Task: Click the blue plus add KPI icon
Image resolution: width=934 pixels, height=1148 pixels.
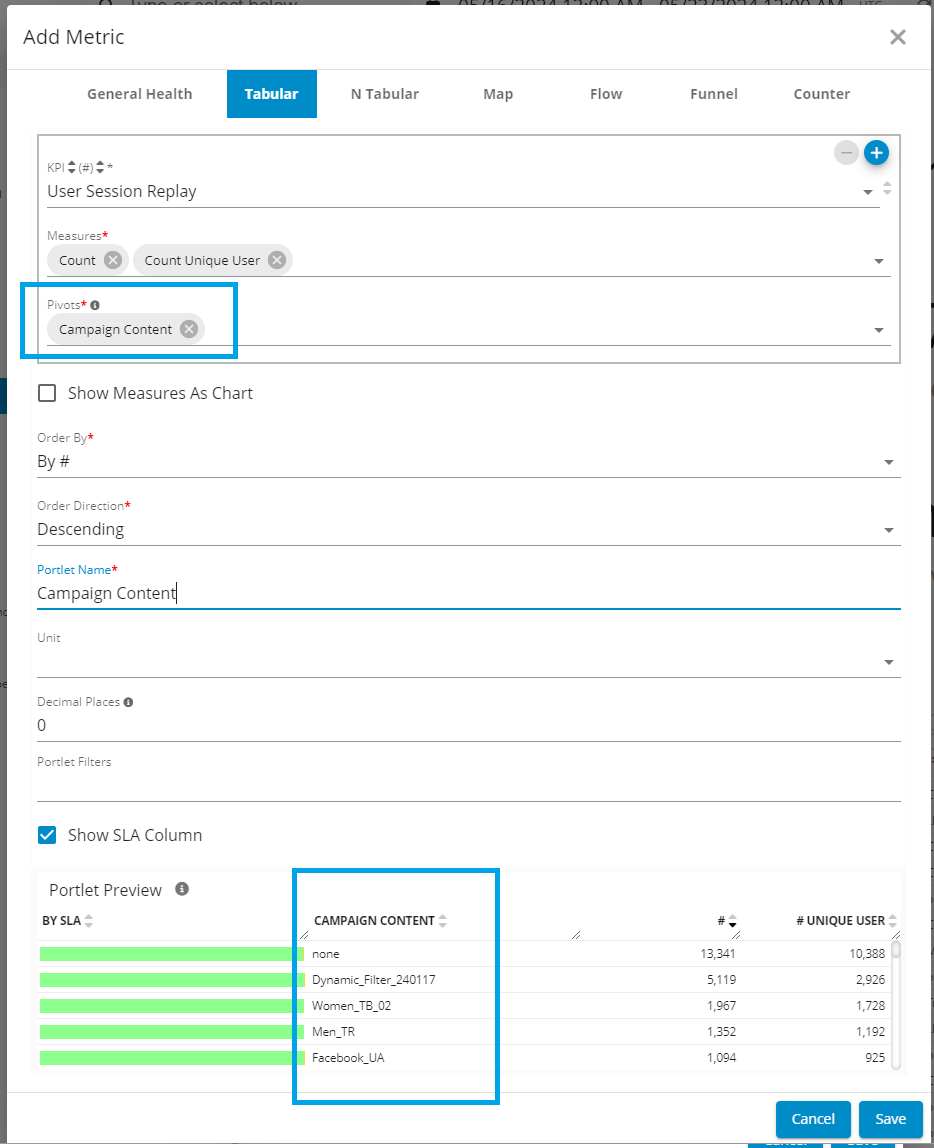Action: pyautogui.click(x=876, y=153)
